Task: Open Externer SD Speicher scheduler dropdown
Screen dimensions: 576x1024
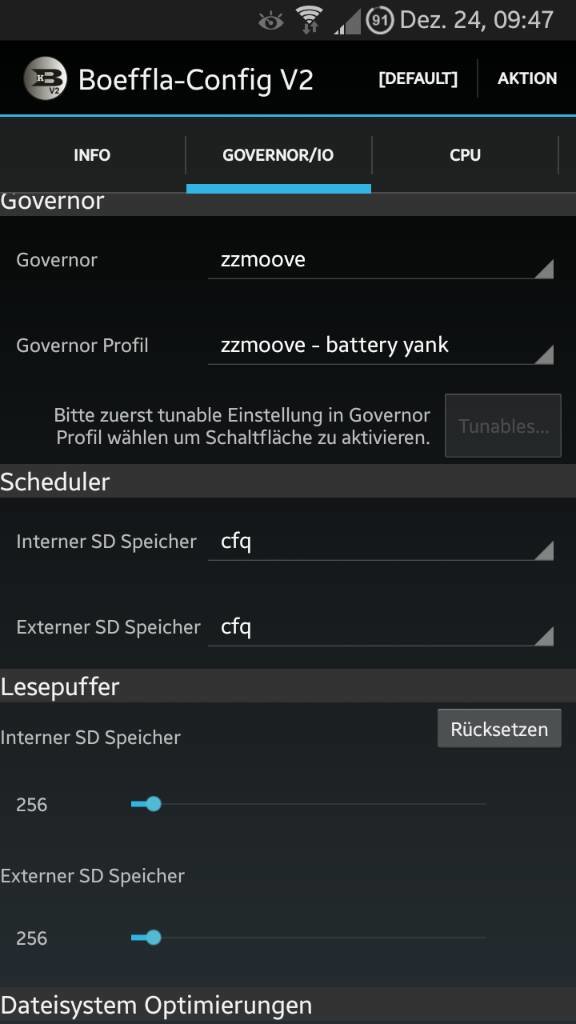Action: (381, 627)
